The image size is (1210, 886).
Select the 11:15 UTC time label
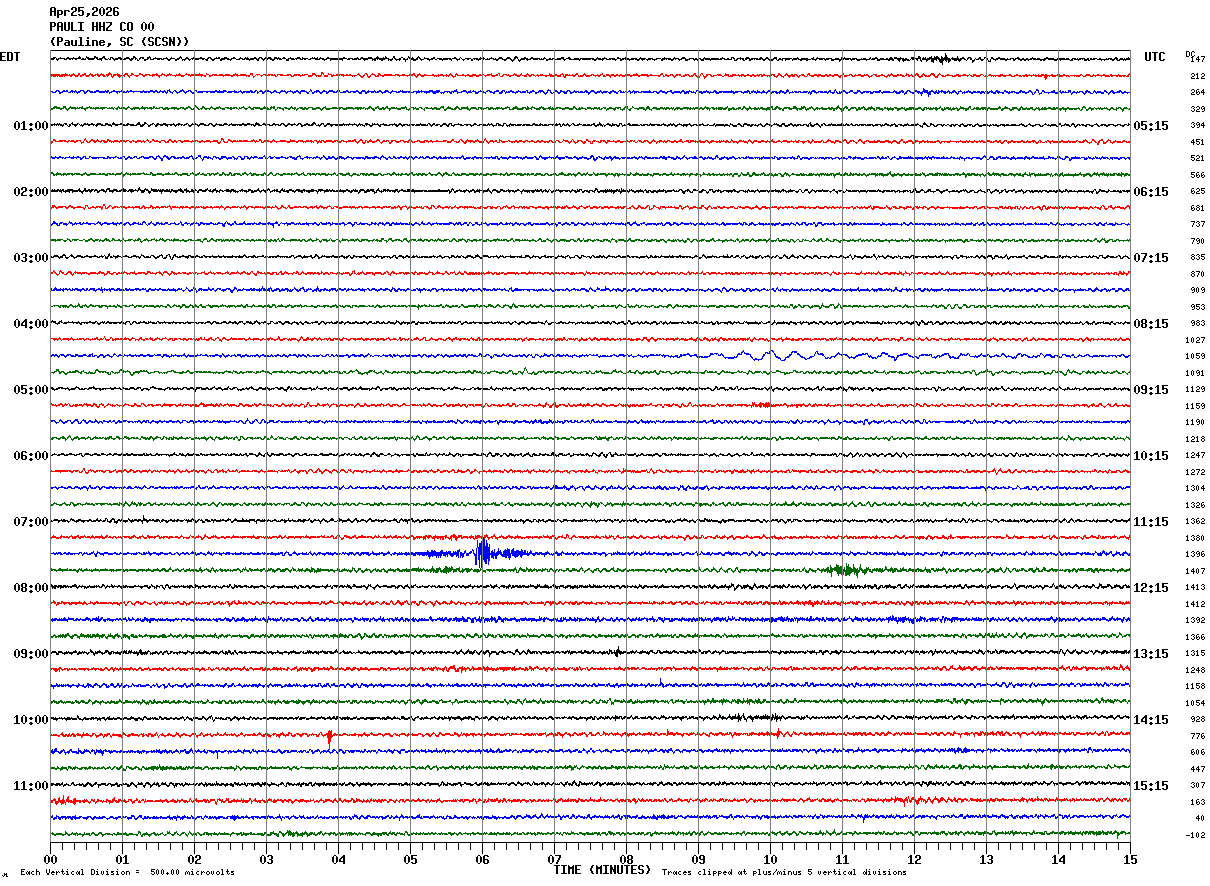click(x=1150, y=522)
